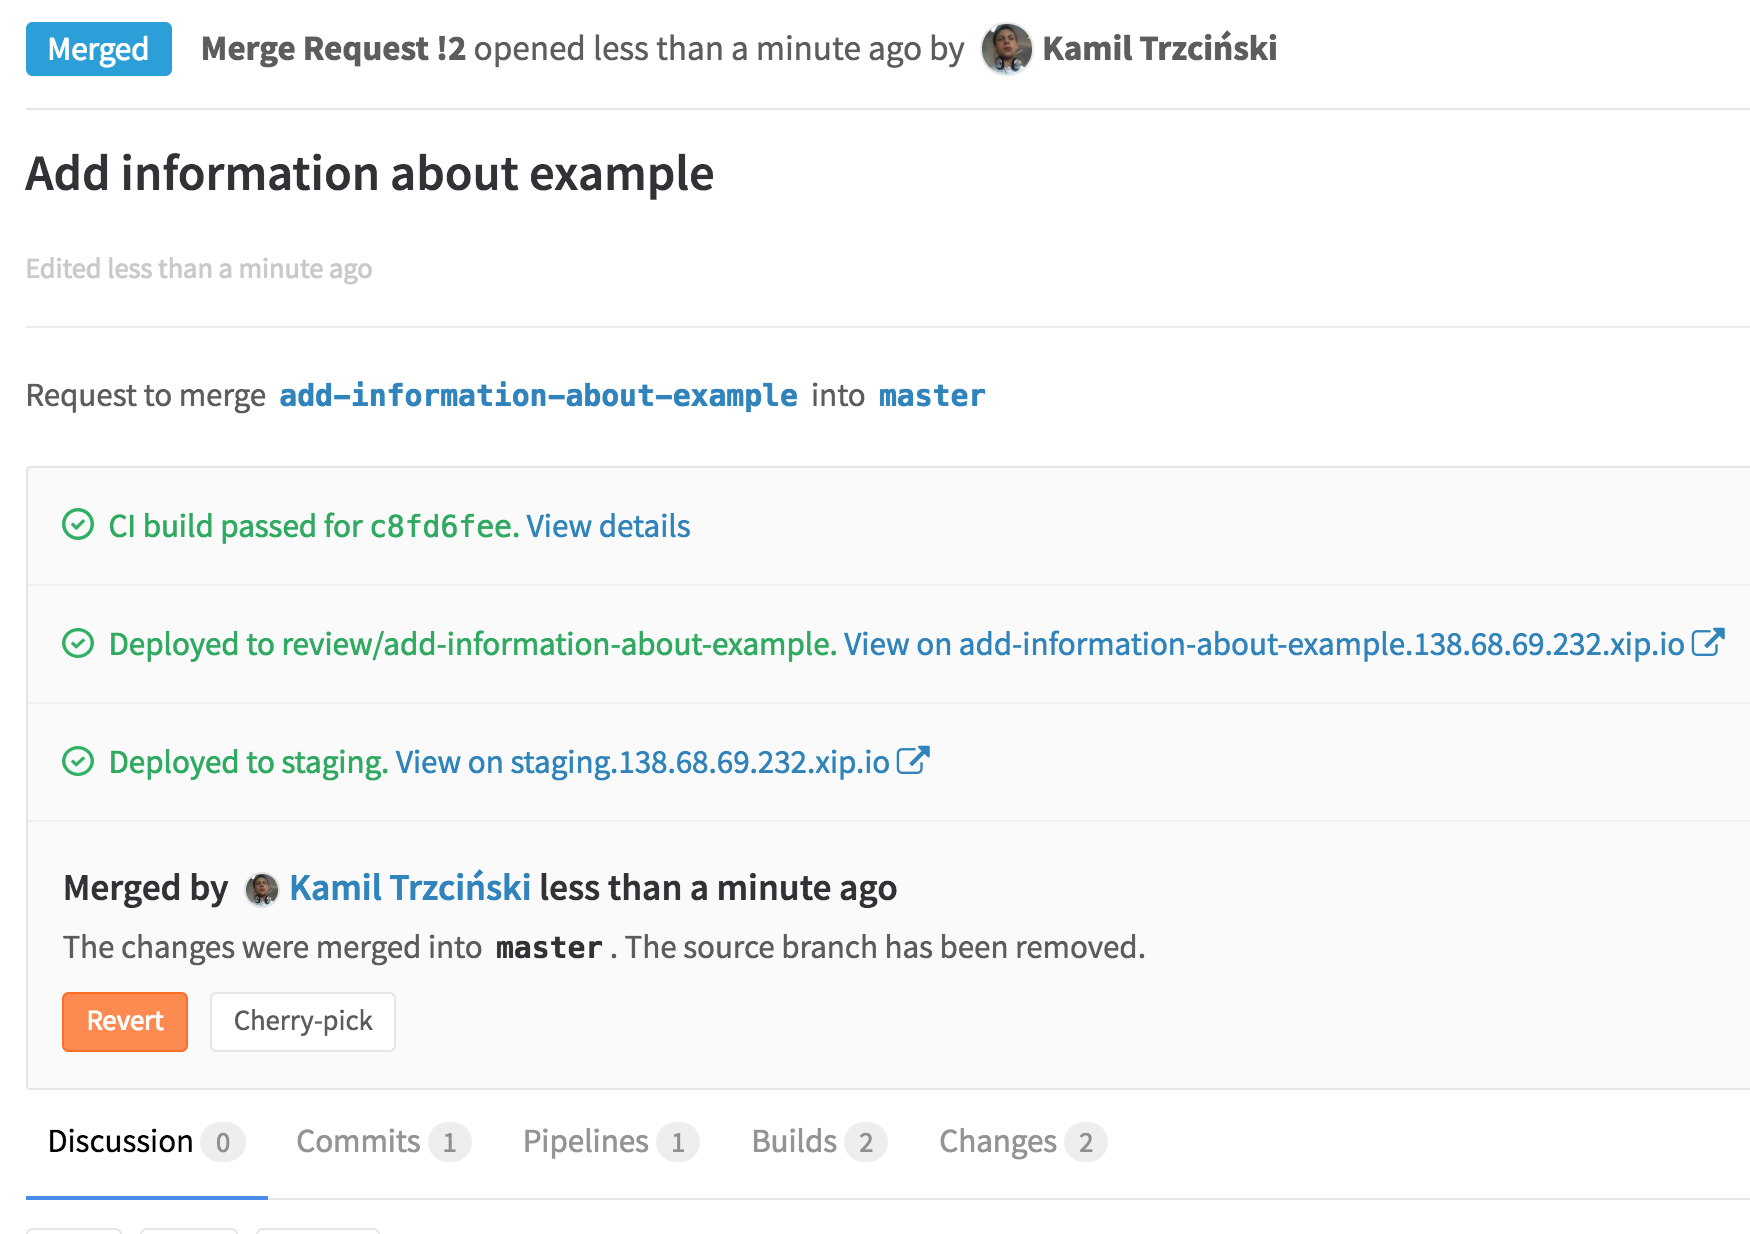Click the small avatar beside Merged by
Image resolution: width=1750 pixels, height=1234 pixels.
coord(262,888)
